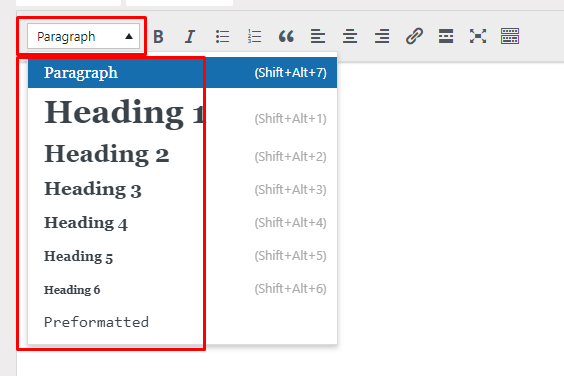Toggle bold formatting

[x=158, y=36]
